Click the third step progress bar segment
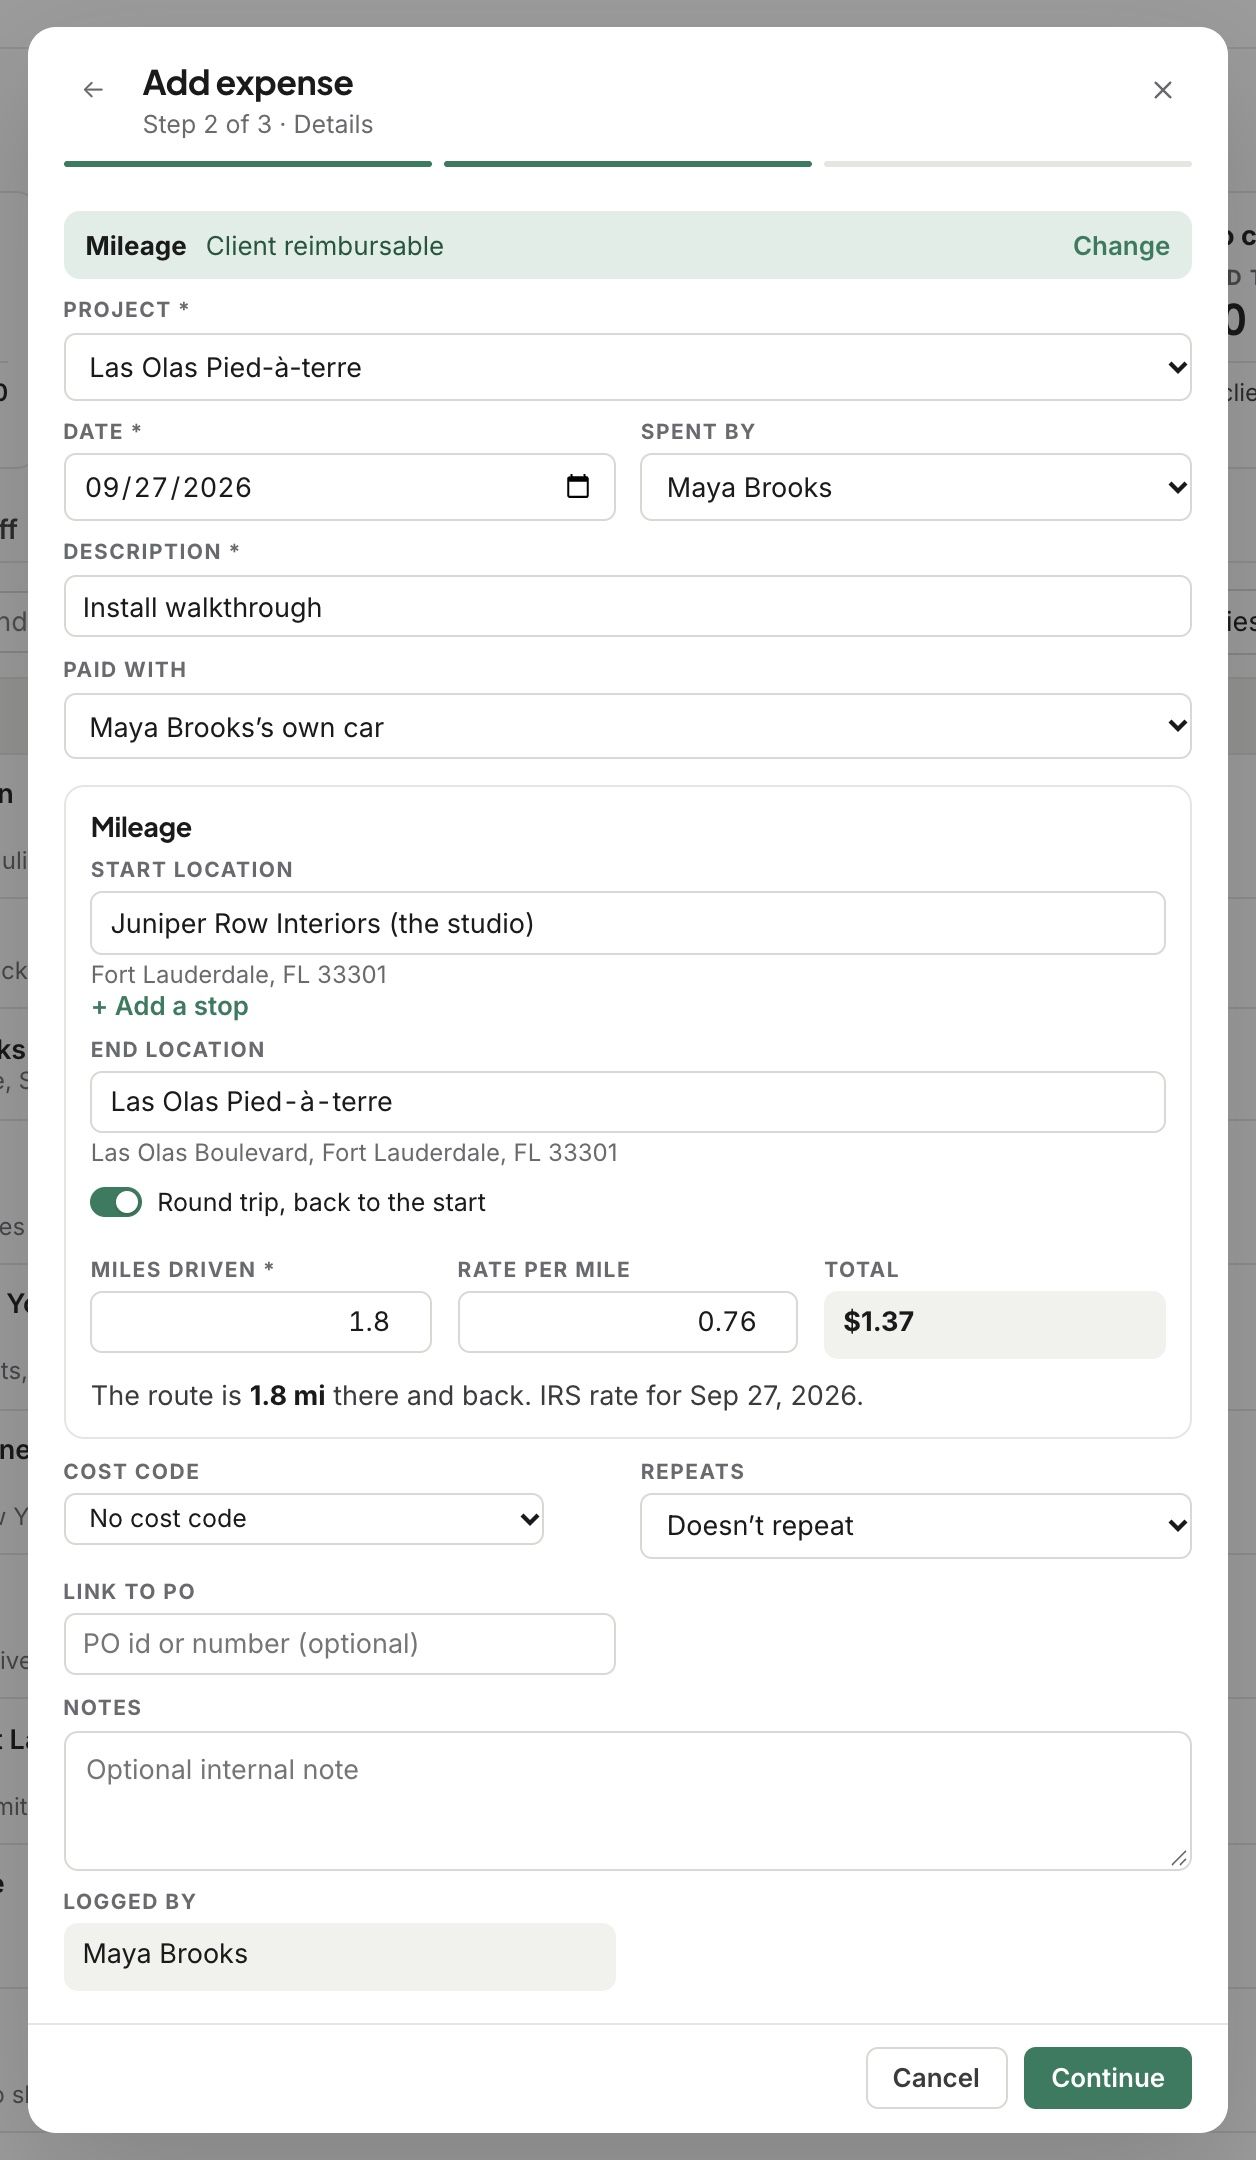The width and height of the screenshot is (1256, 2160). pos(1008,164)
